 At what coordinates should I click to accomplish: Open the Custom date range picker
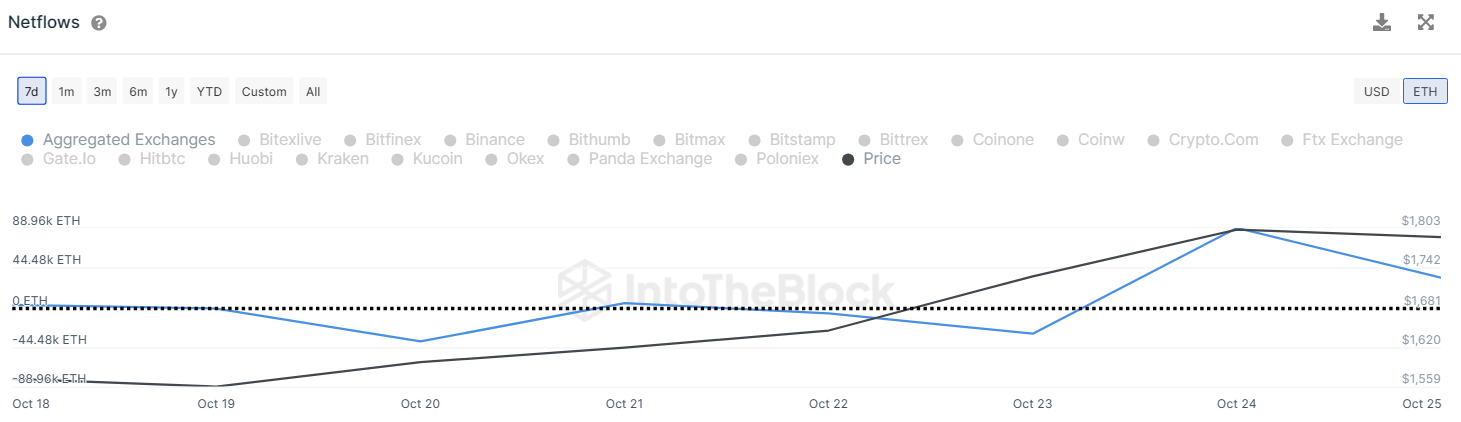click(264, 92)
